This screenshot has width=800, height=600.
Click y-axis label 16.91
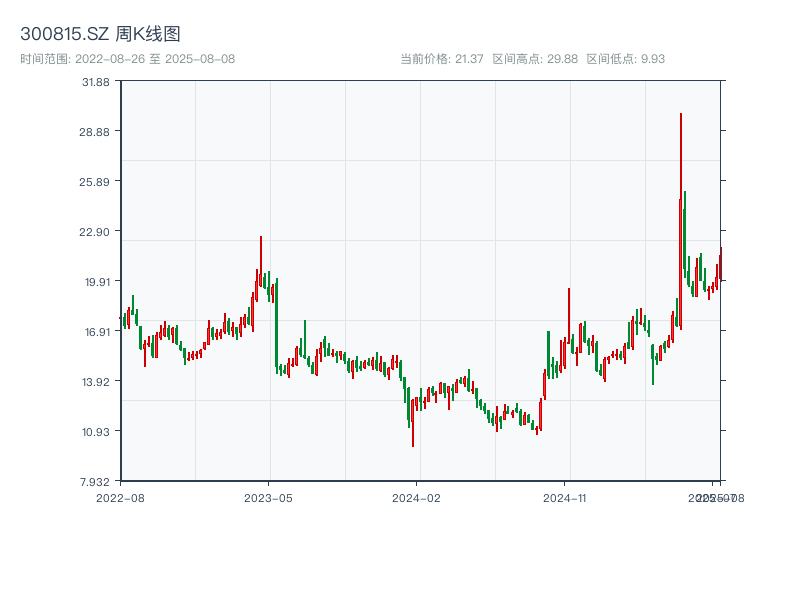click(x=97, y=332)
